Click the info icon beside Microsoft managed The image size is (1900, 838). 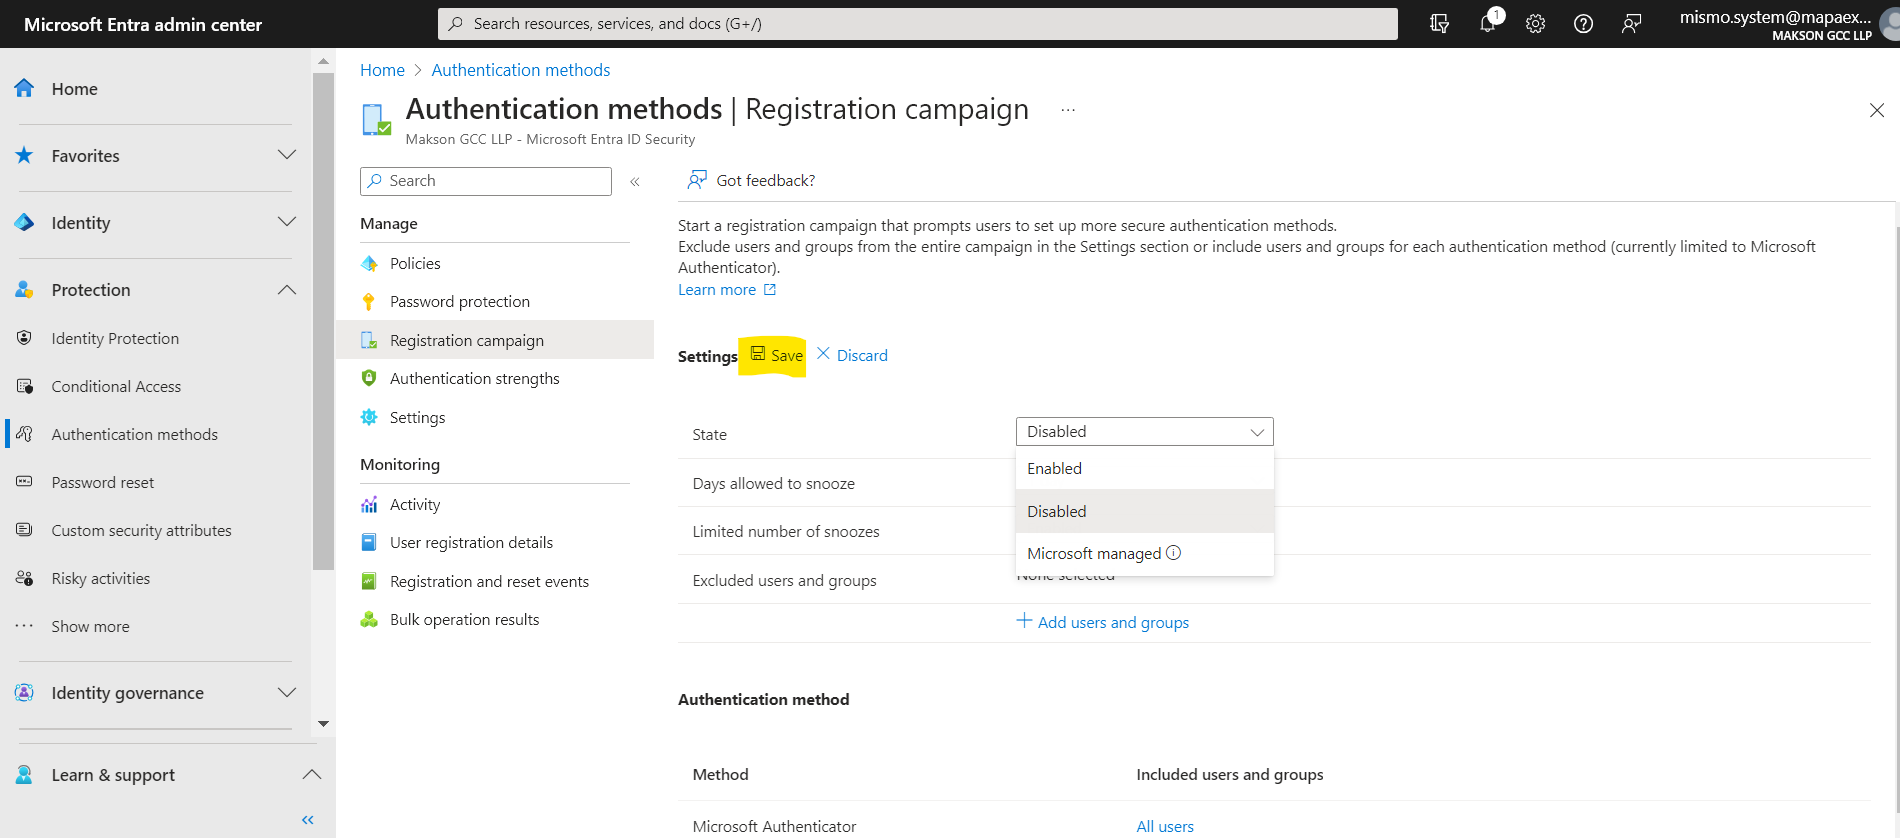(1174, 553)
